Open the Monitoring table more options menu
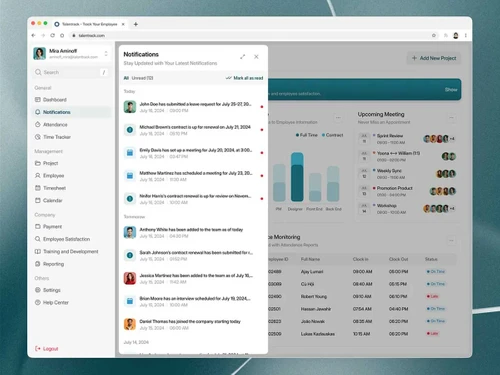This screenshot has height=375, width=500. click(x=451, y=240)
